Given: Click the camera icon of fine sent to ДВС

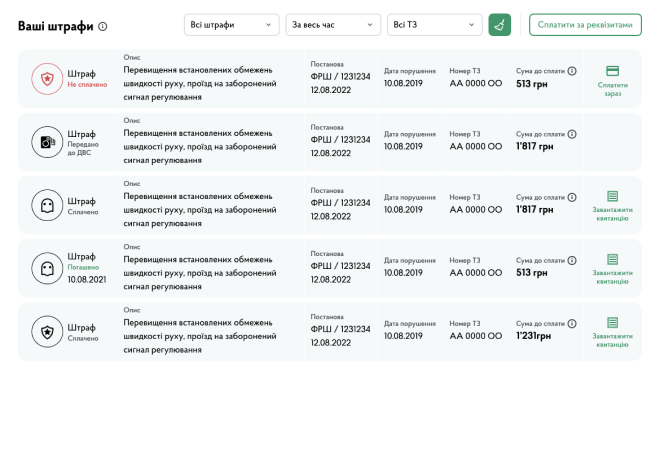Looking at the screenshot, I should pos(46,143).
